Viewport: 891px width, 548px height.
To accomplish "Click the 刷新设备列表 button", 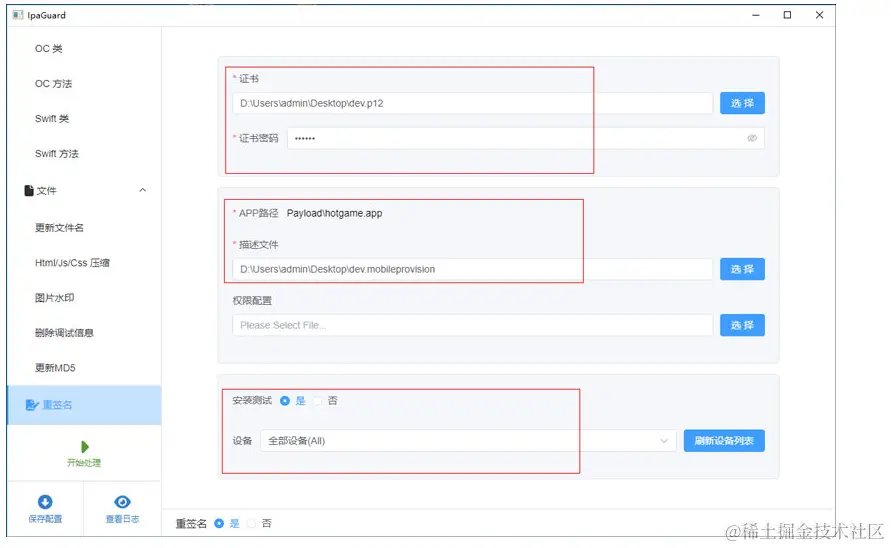I will coord(724,441).
